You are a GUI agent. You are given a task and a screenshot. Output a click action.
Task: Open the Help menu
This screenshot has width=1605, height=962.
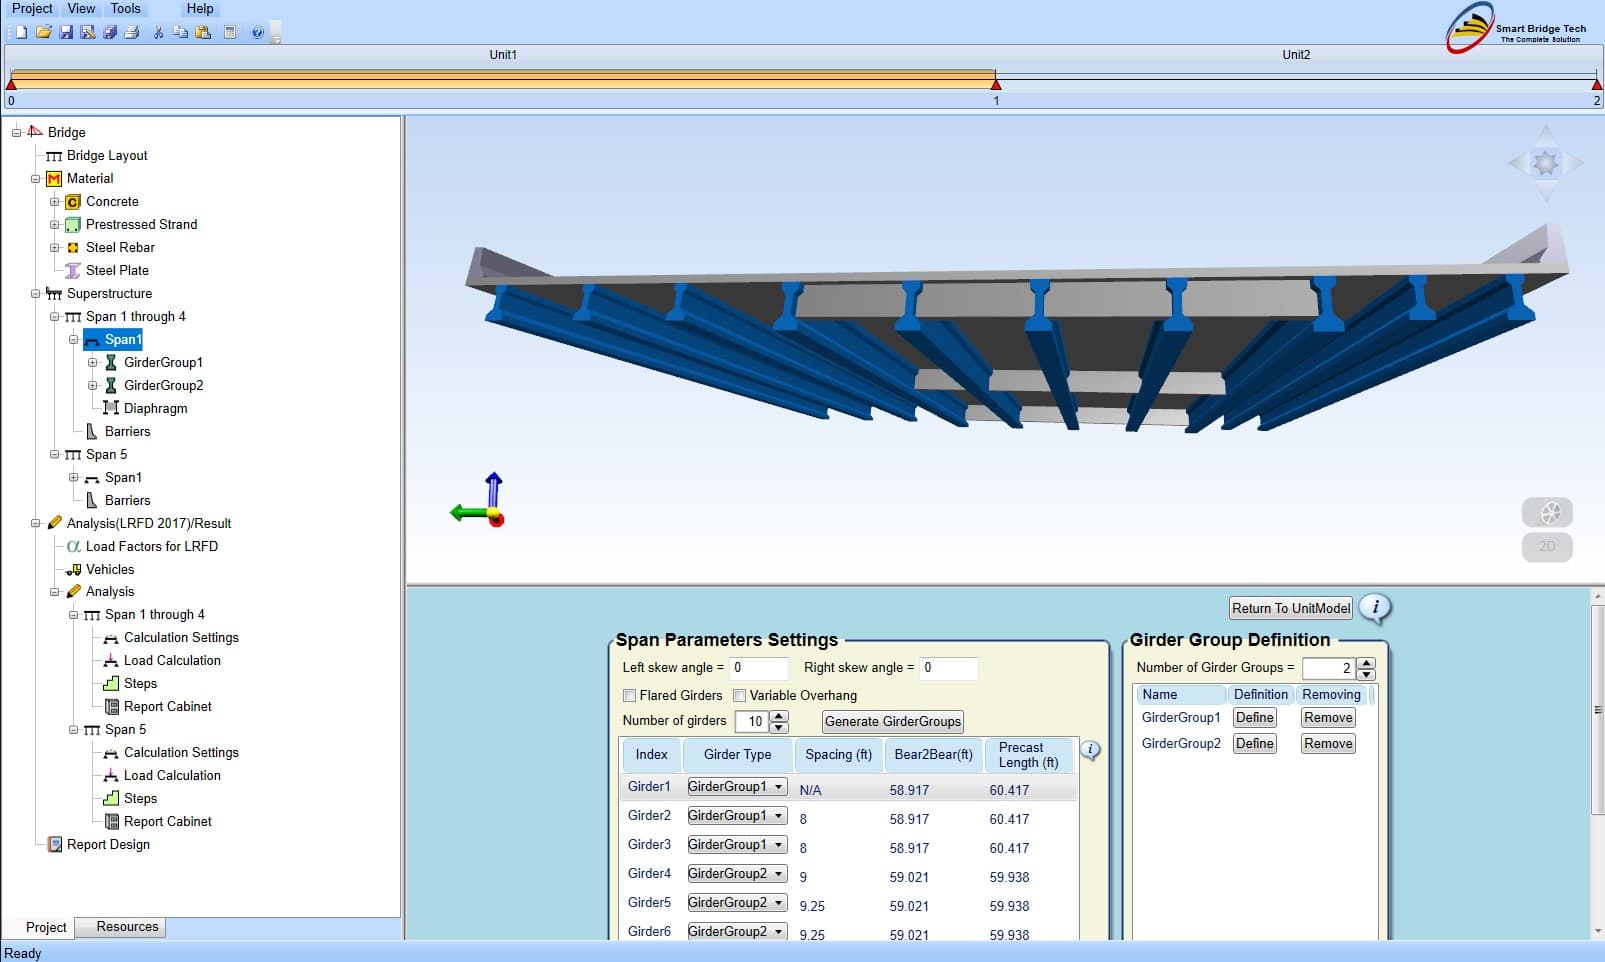point(200,9)
